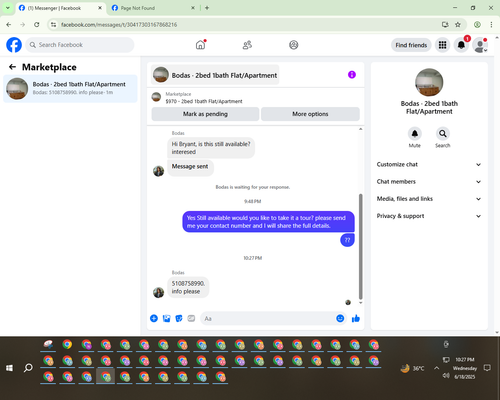500x400 pixels.
Task: Choose a sticker from composer
Action: (x=179, y=318)
